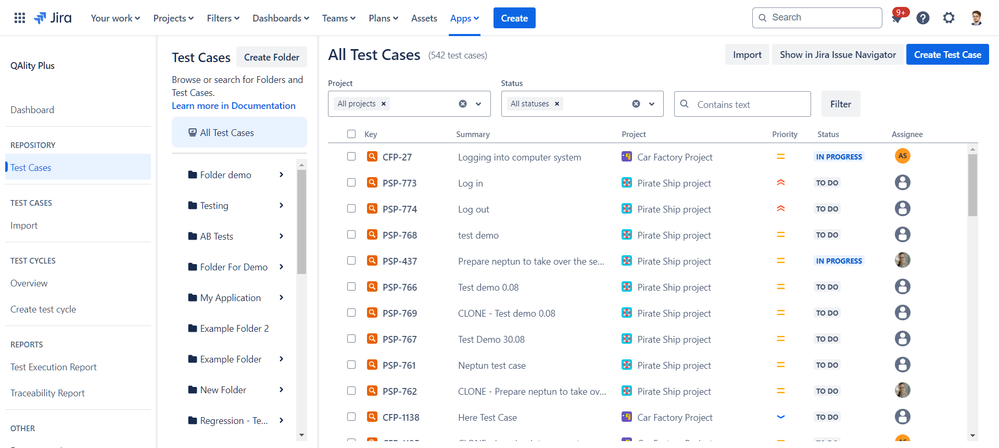Open the notifications bell

[x=897, y=18]
